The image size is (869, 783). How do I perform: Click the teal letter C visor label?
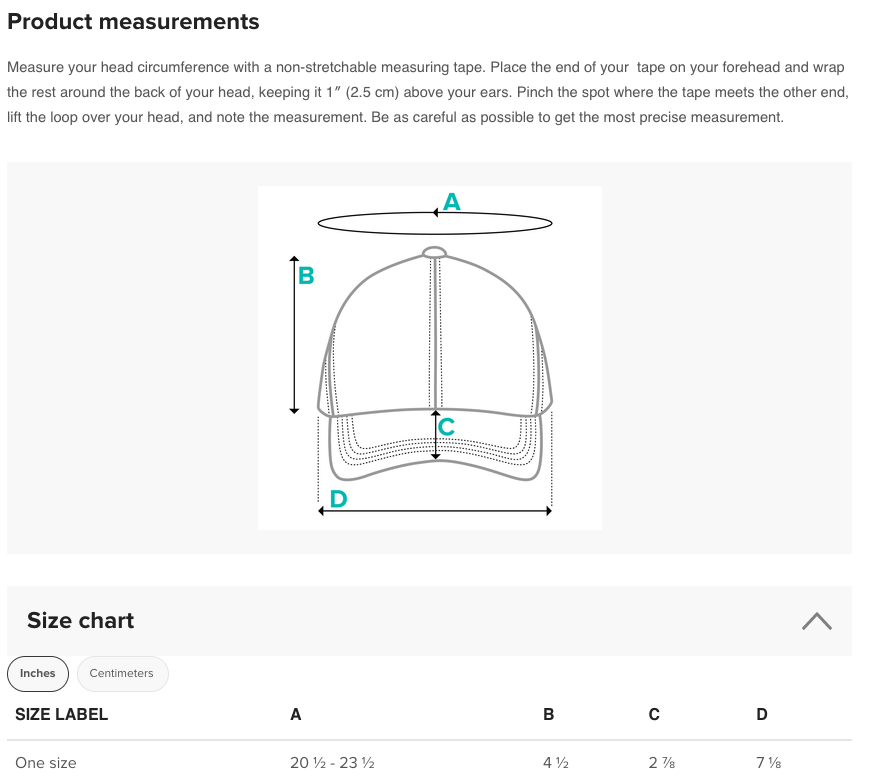446,427
